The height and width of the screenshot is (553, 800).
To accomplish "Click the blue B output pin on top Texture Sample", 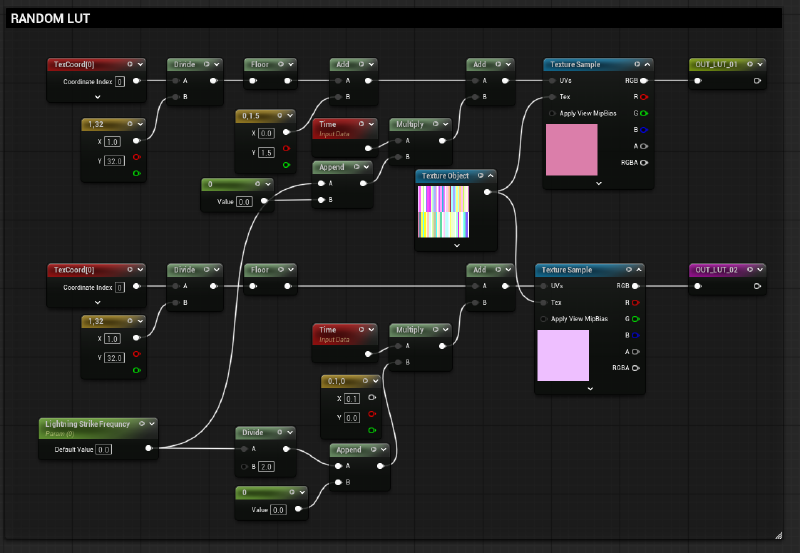I will click(643, 129).
